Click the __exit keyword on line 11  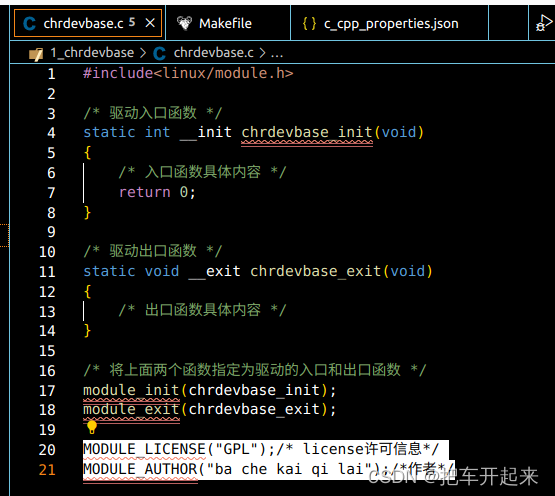(x=214, y=271)
